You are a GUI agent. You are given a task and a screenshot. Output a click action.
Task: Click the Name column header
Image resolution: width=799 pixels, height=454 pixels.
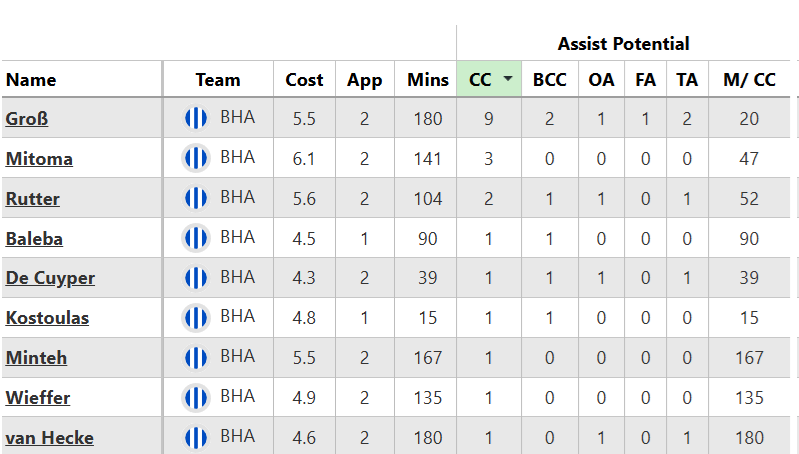coord(31,80)
